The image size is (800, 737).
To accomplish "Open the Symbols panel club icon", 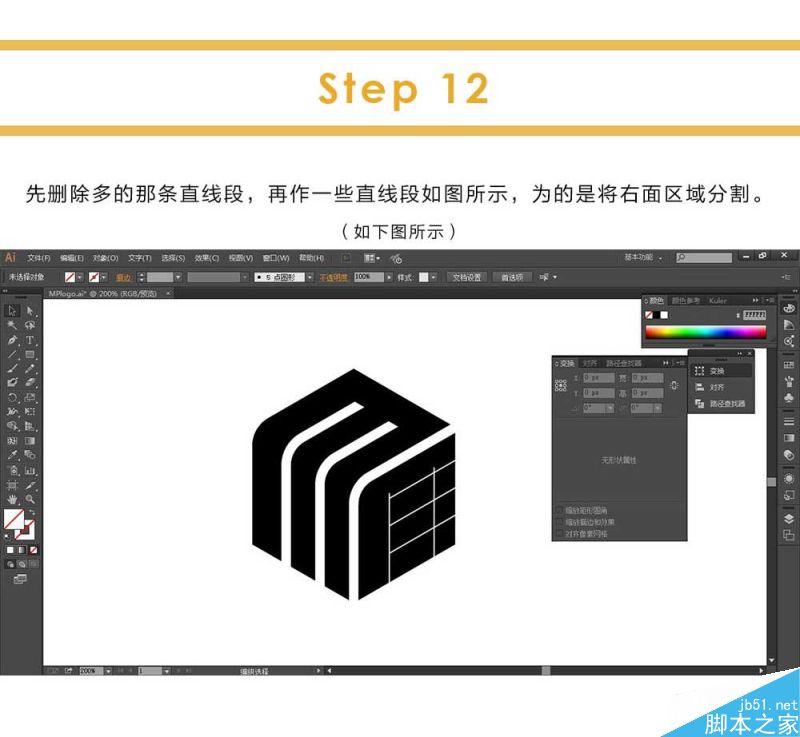I will tap(789, 398).
